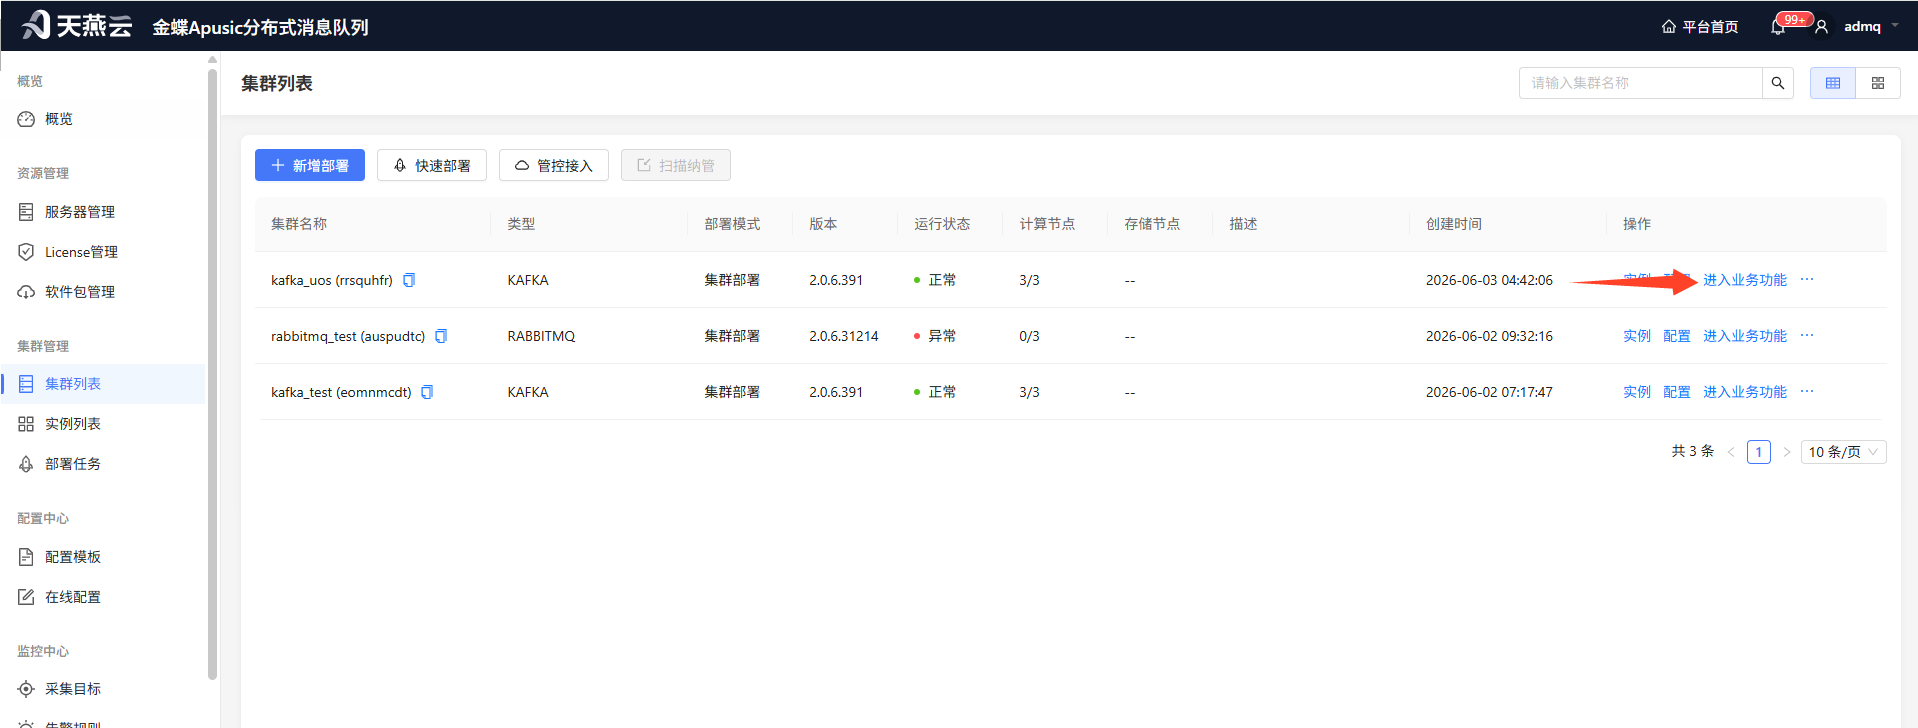Open the admq user menu
The height and width of the screenshot is (728, 1918).
[1861, 27]
